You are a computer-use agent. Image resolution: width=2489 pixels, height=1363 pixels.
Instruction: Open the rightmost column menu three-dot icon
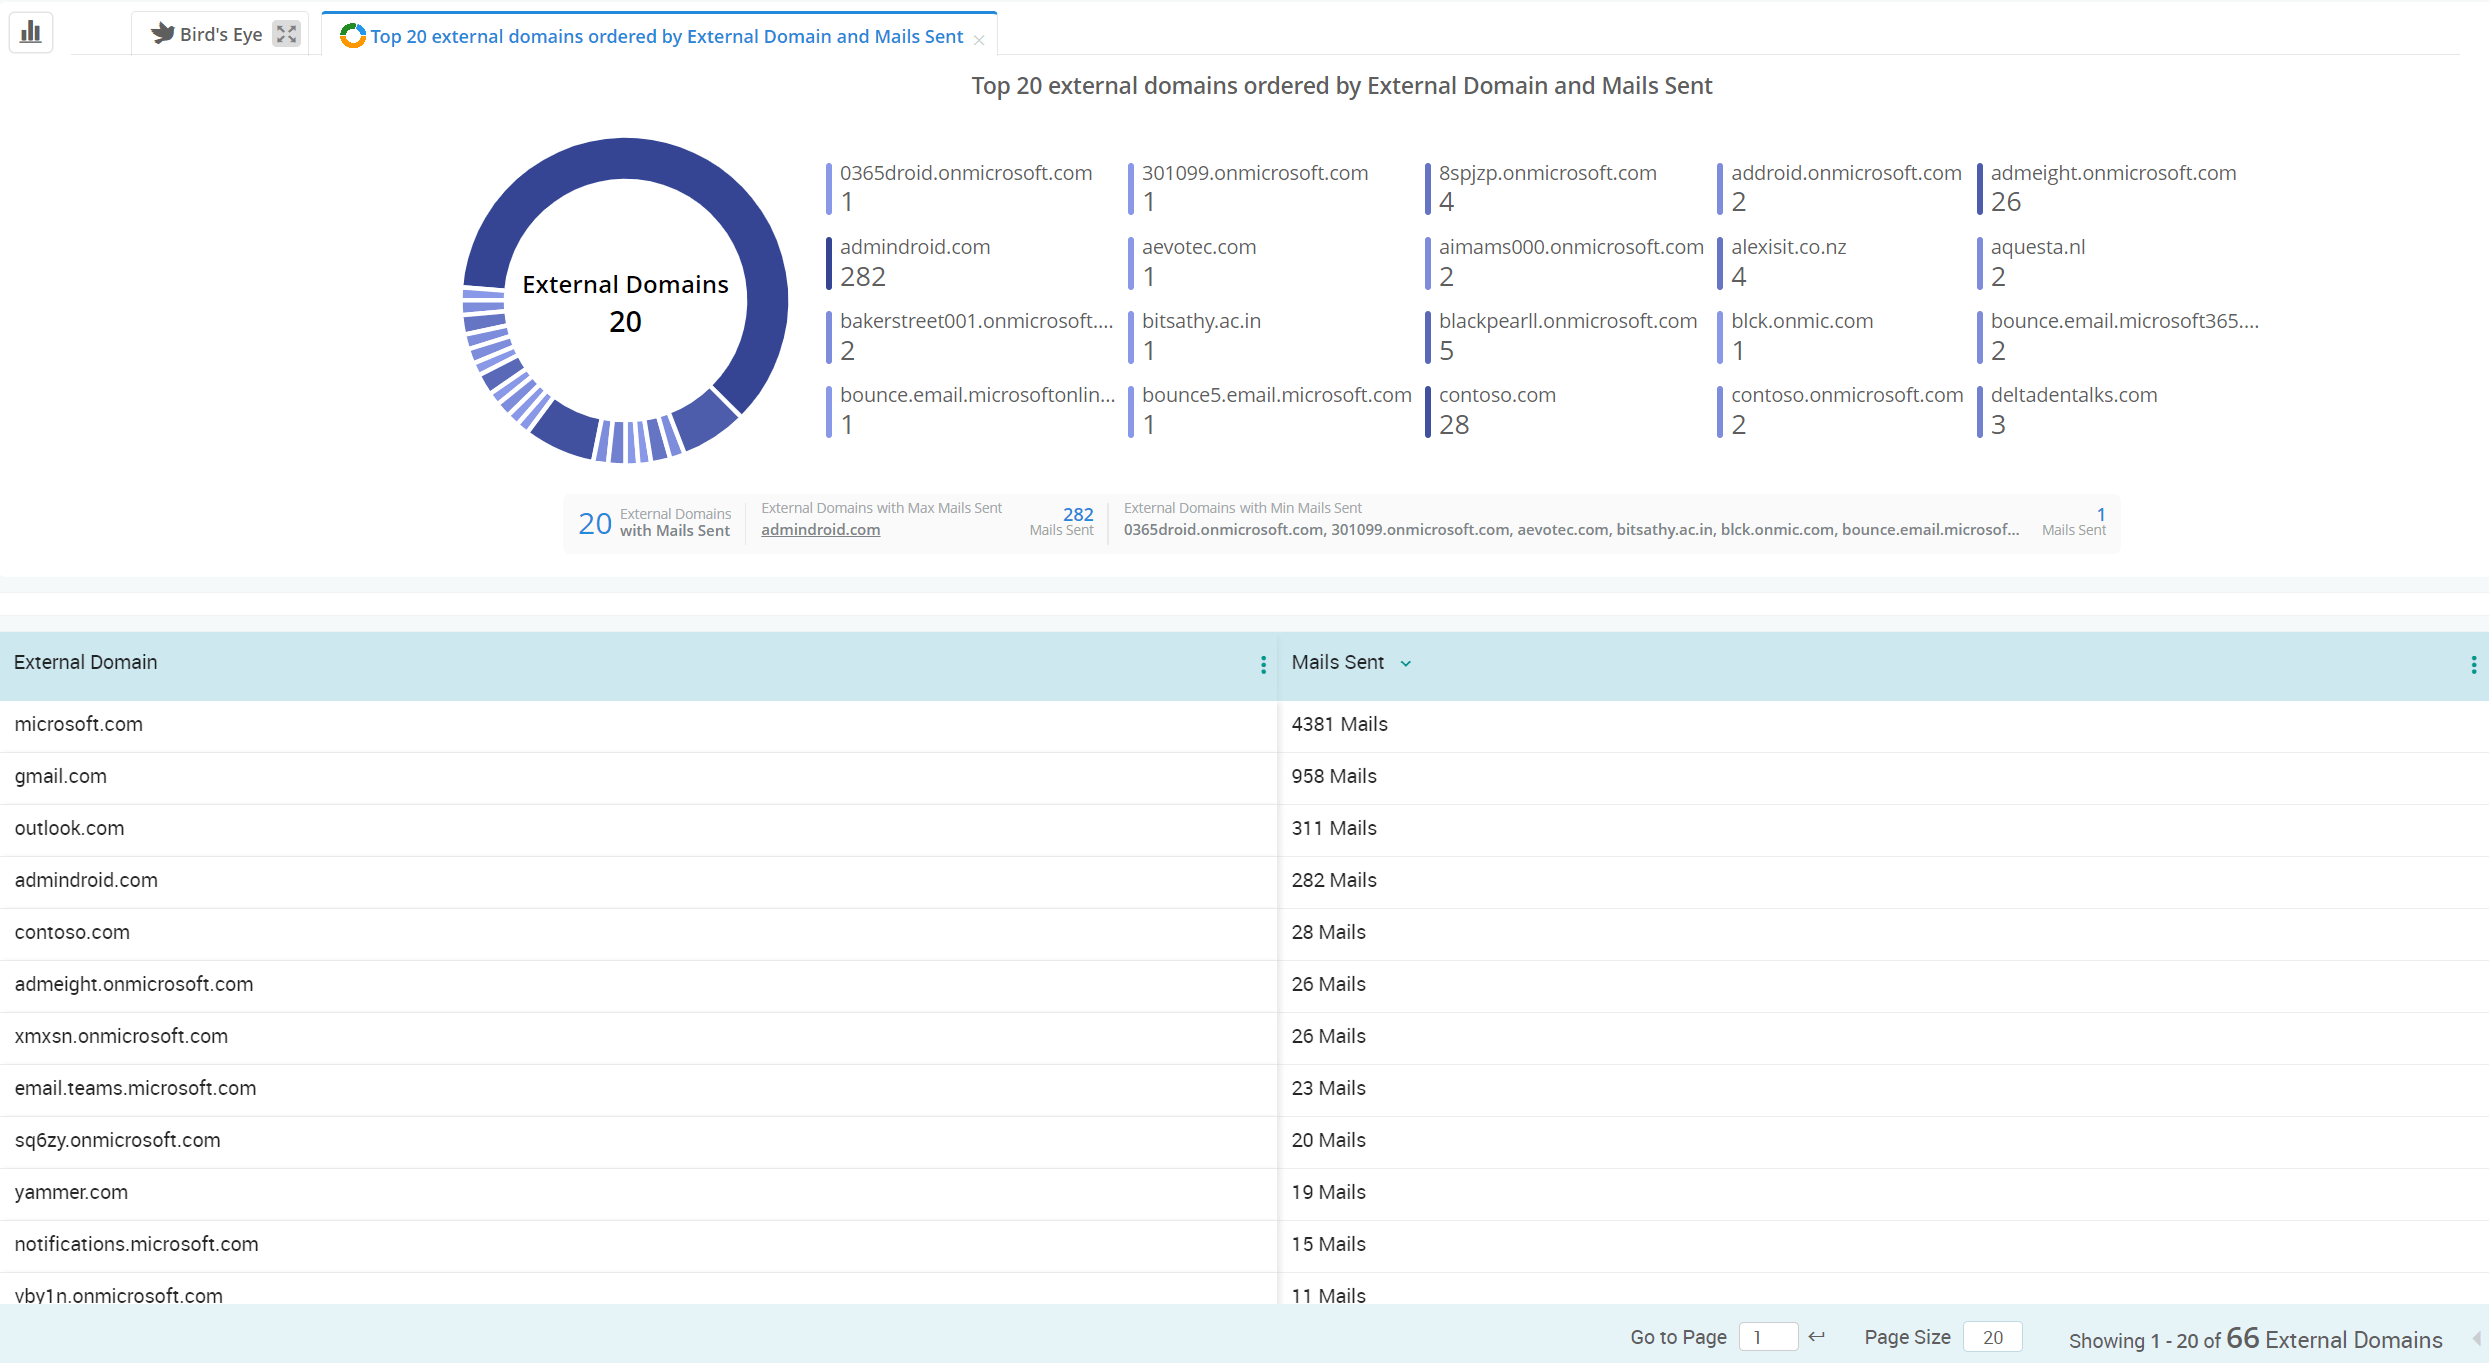[2473, 664]
